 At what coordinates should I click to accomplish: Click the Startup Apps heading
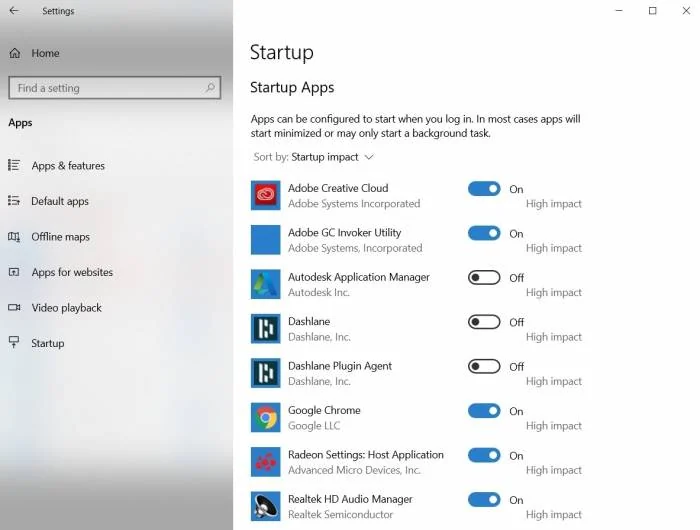click(292, 88)
